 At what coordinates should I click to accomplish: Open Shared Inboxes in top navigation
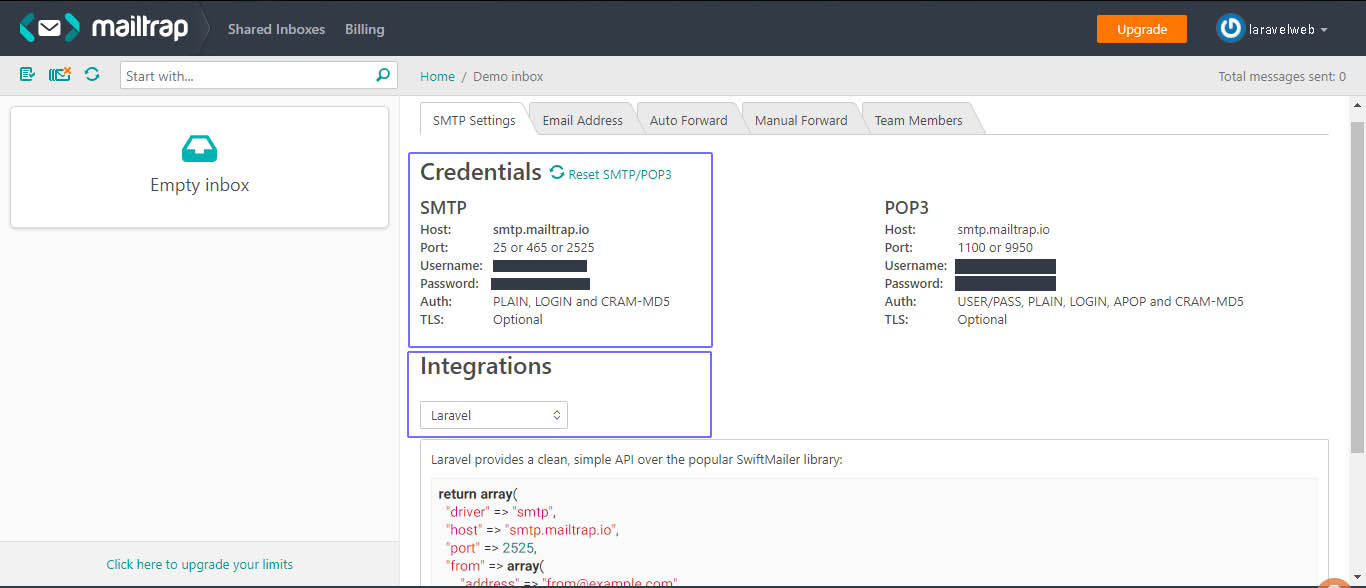point(276,29)
